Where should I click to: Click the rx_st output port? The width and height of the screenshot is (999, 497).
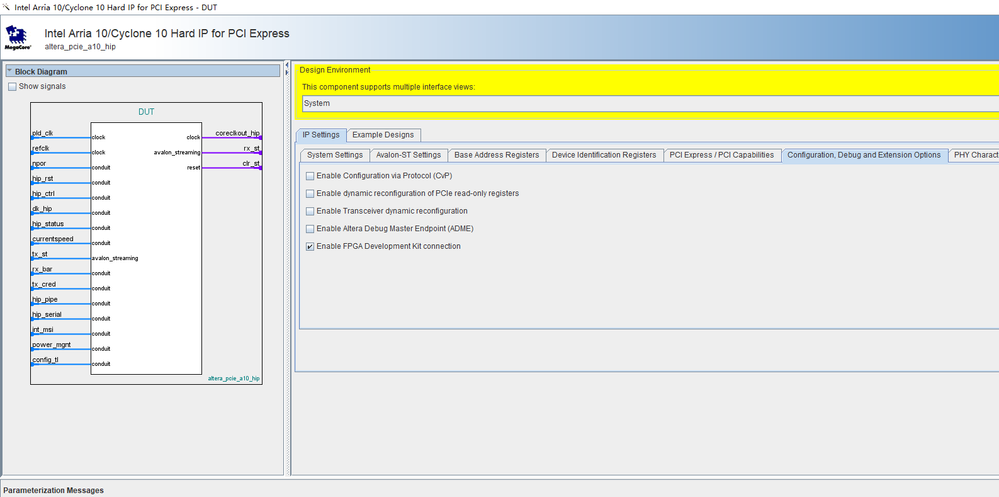pos(252,148)
